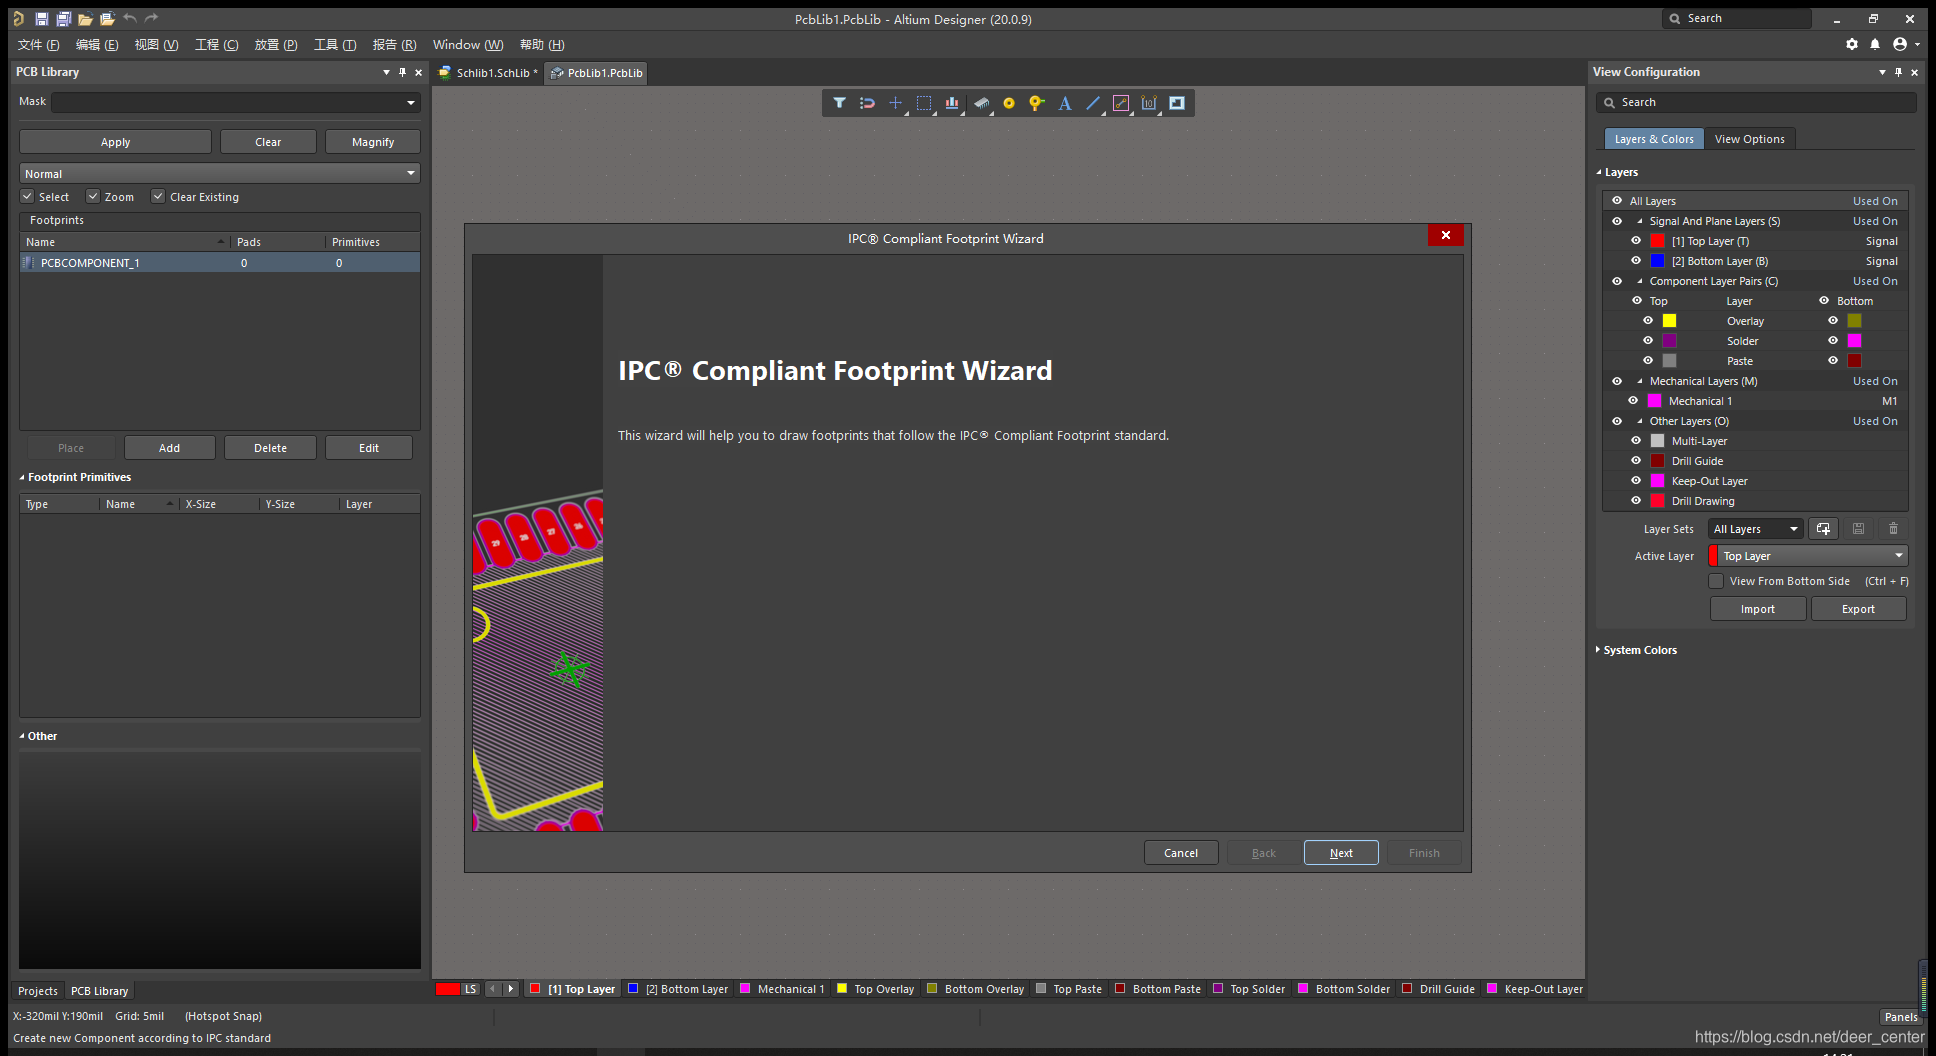Toggle the Clear Existing checkbox
This screenshot has width=1936, height=1056.
point(158,197)
